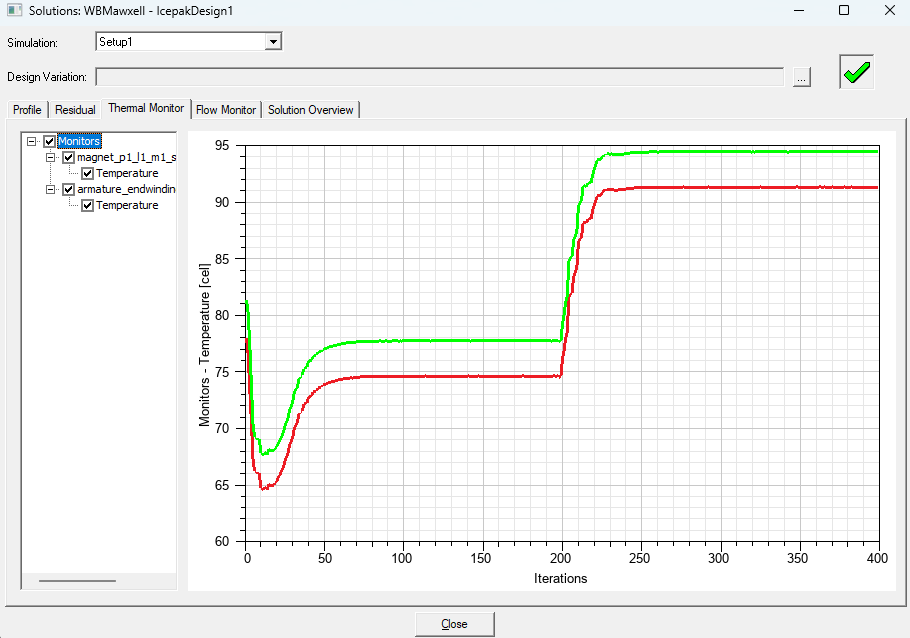Toggle the armature_endwindin checkbox
Image resolution: width=910 pixels, height=638 pixels.
point(68,189)
